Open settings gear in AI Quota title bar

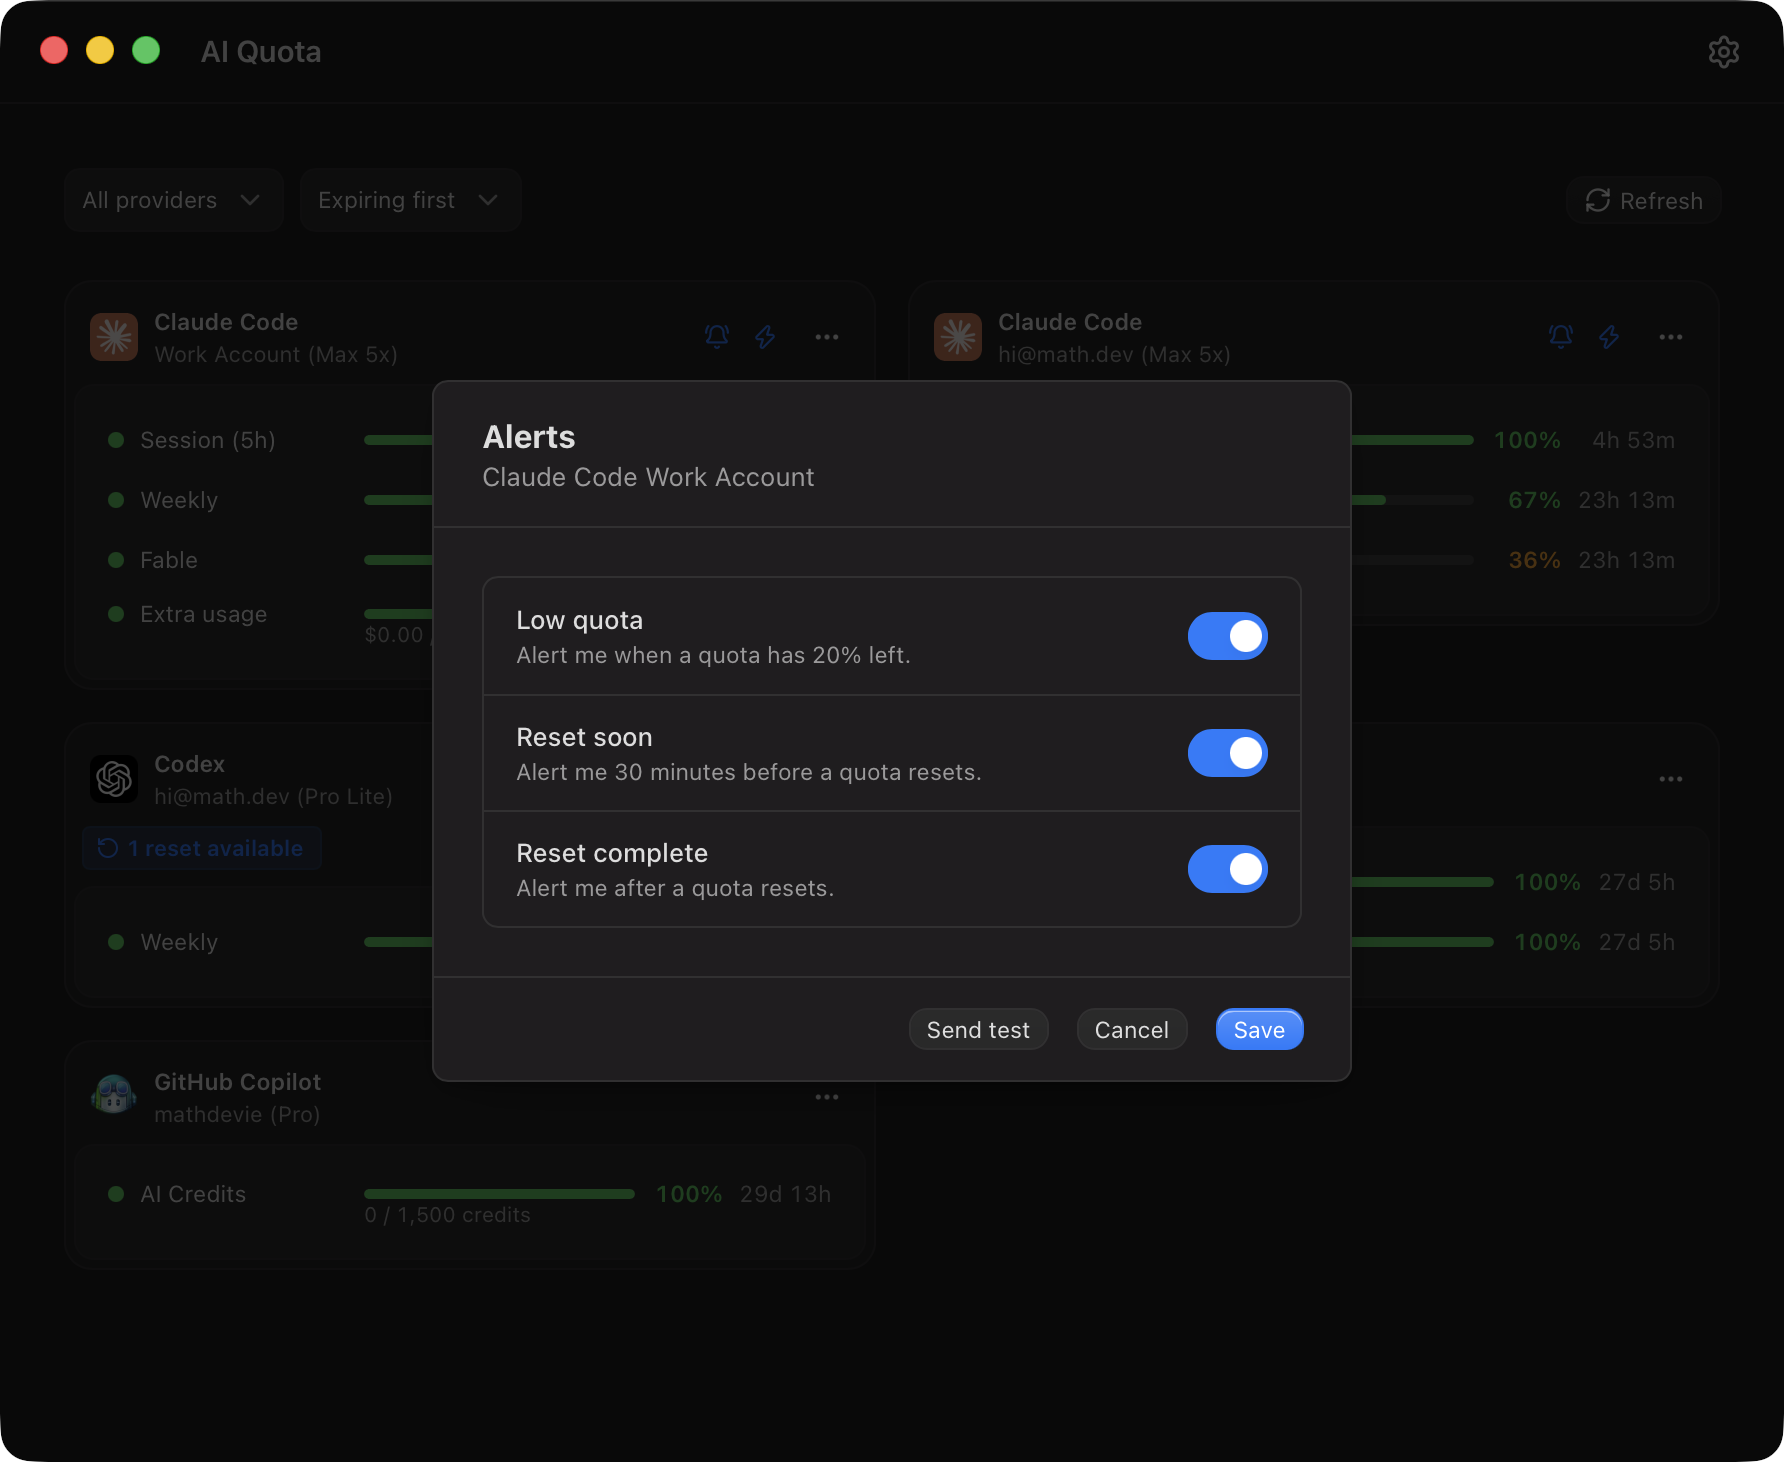click(1723, 52)
